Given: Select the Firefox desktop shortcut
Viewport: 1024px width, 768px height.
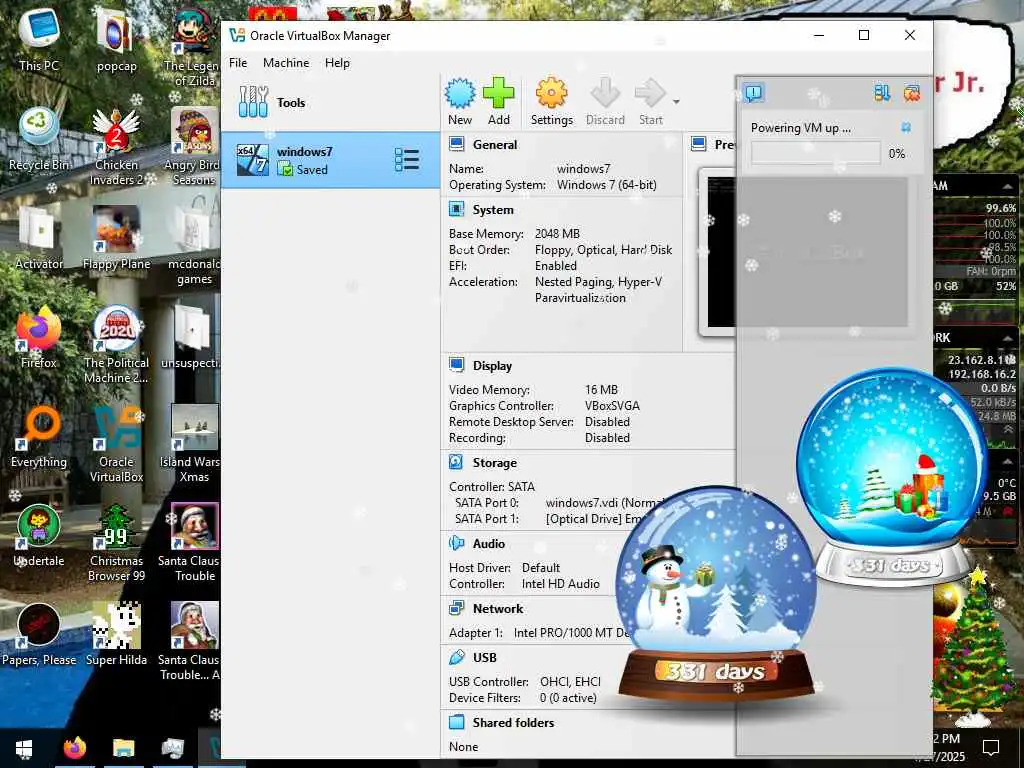Looking at the screenshot, I should tap(39, 337).
